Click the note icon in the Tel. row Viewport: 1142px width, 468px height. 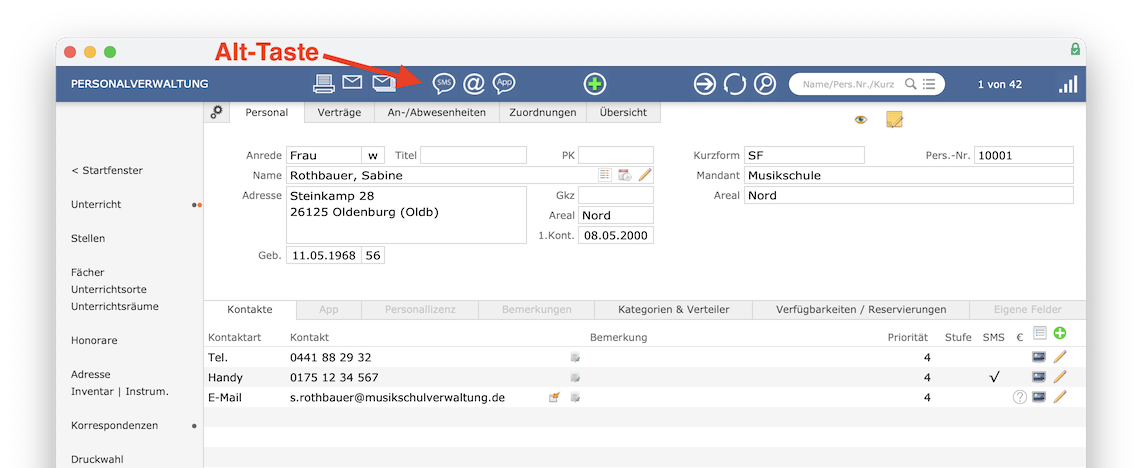coord(575,357)
